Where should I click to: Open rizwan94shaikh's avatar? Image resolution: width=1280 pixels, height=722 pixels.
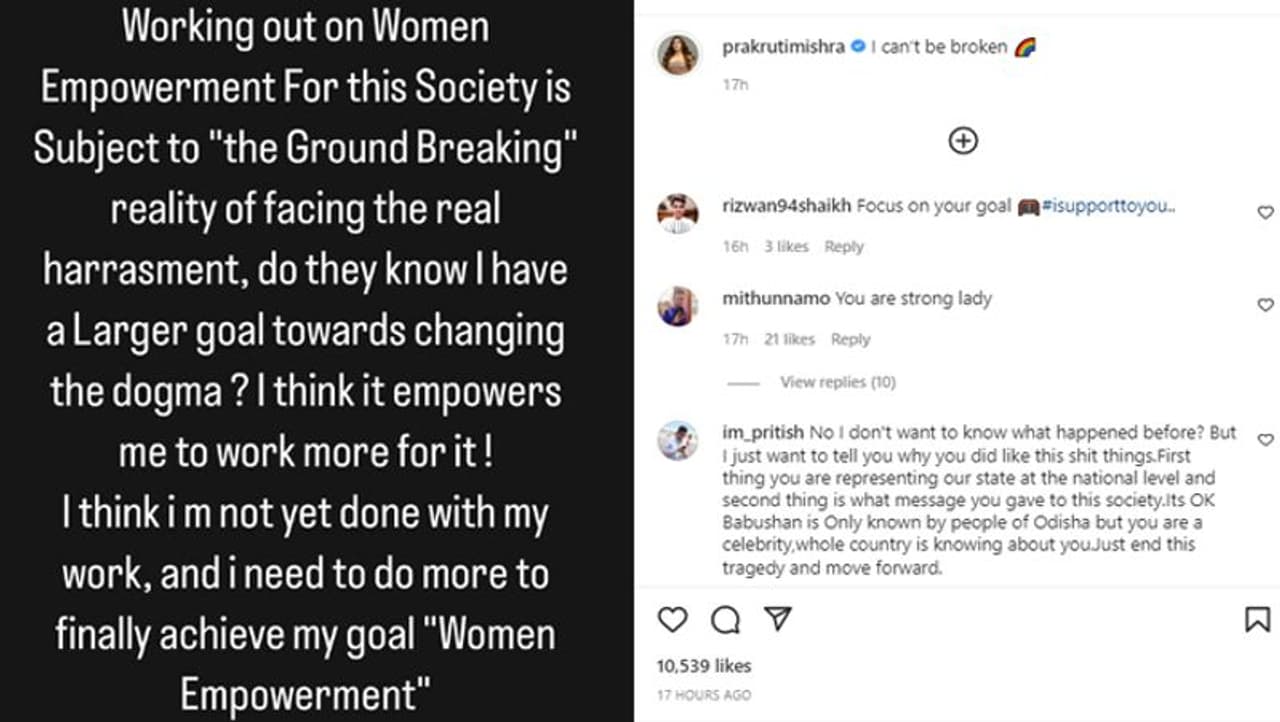coord(677,213)
